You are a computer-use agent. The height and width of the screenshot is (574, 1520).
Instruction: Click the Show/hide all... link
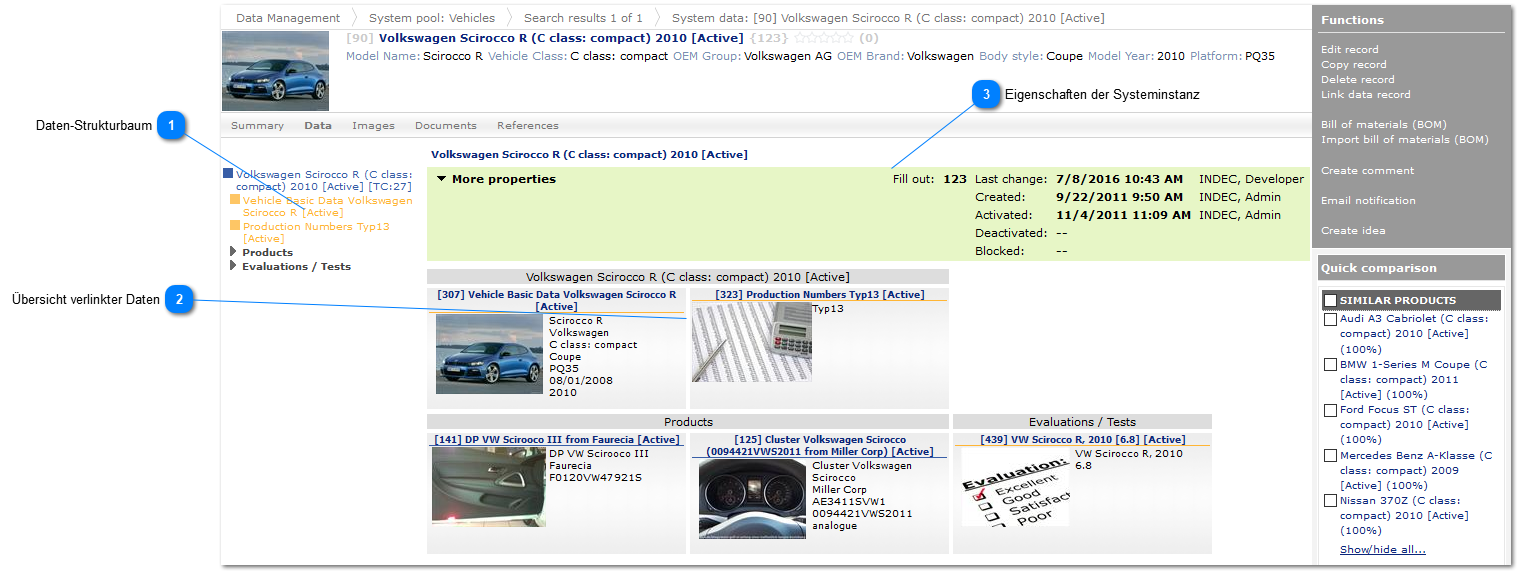(1382, 549)
